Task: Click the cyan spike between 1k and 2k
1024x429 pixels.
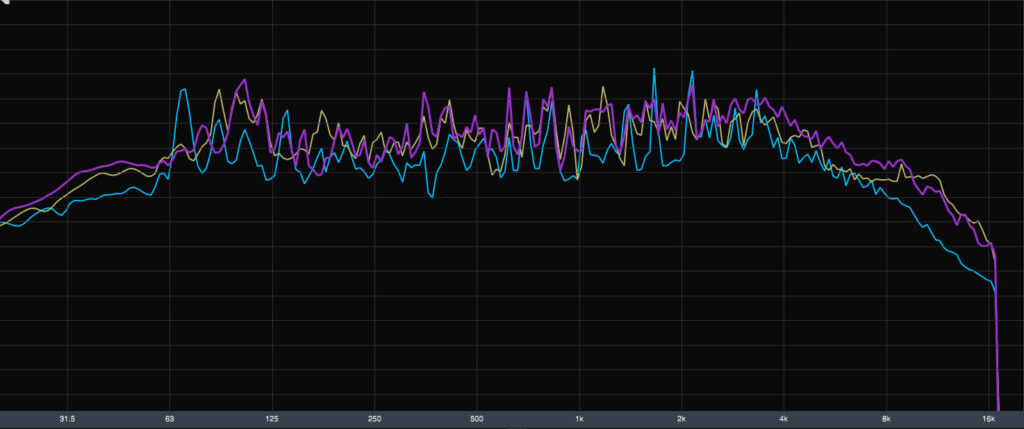Action: 654,69
